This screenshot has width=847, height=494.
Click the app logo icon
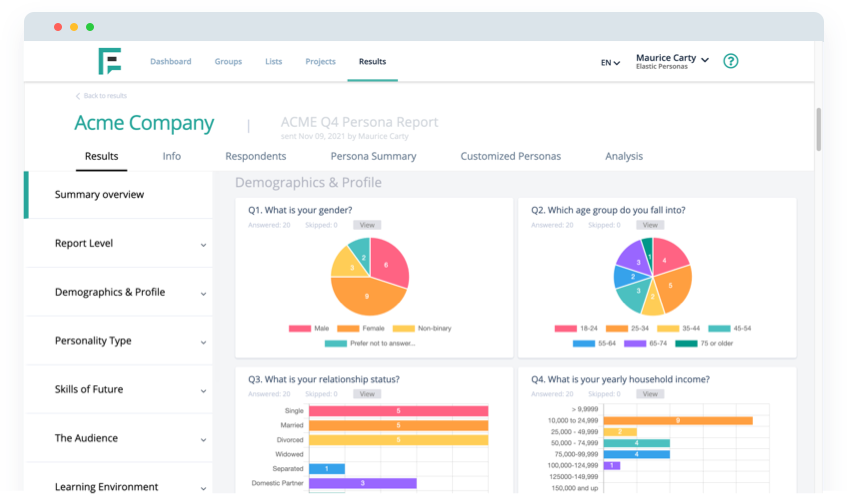tap(110, 61)
